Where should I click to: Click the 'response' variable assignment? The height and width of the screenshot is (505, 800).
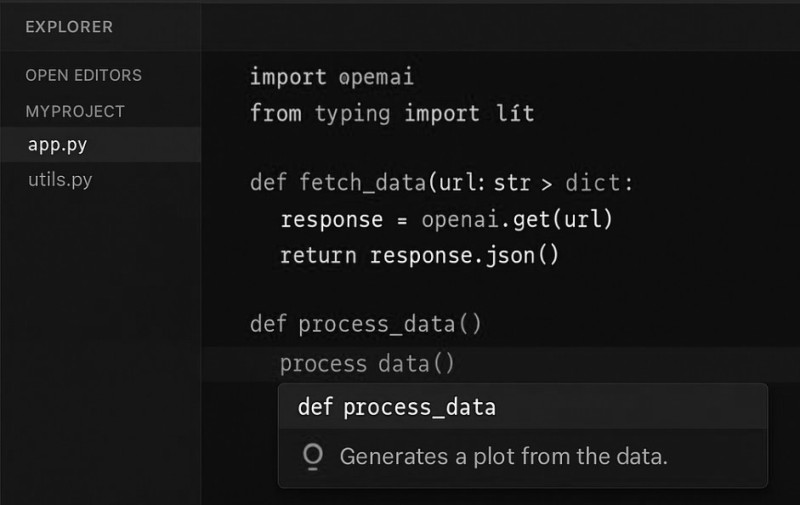[332, 220]
